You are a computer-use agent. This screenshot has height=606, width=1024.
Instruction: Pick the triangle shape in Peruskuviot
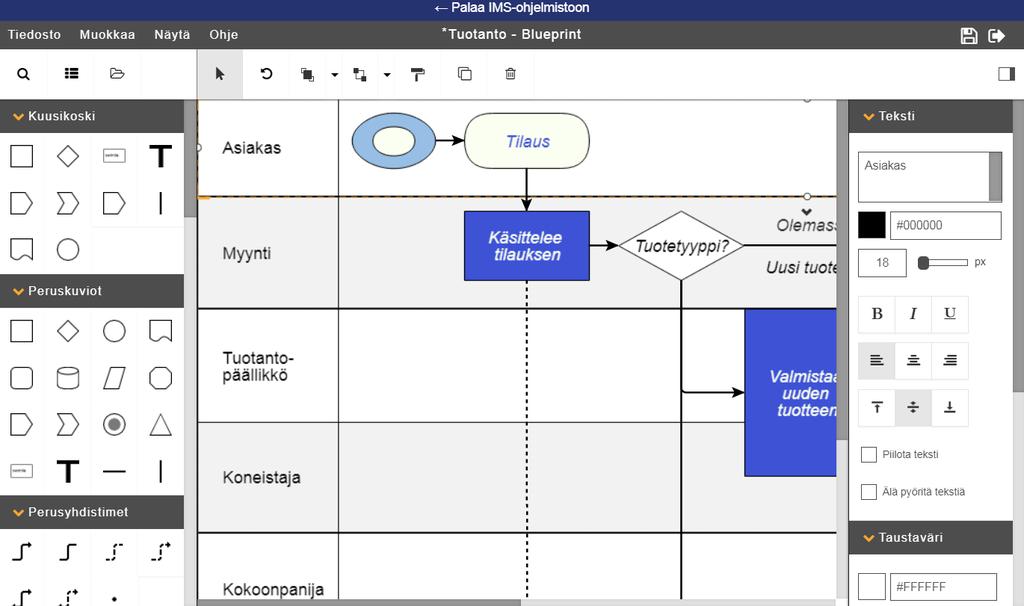tap(161, 424)
